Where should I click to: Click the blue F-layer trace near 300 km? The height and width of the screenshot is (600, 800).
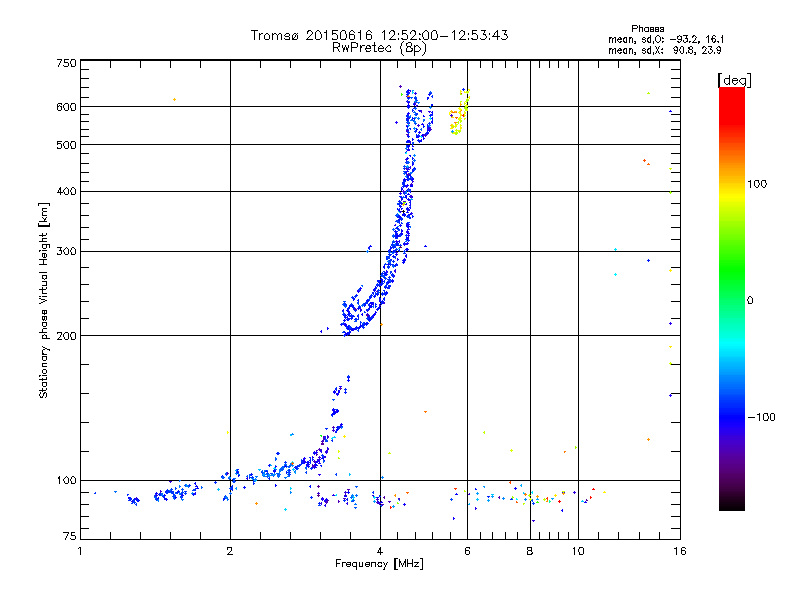[395, 250]
